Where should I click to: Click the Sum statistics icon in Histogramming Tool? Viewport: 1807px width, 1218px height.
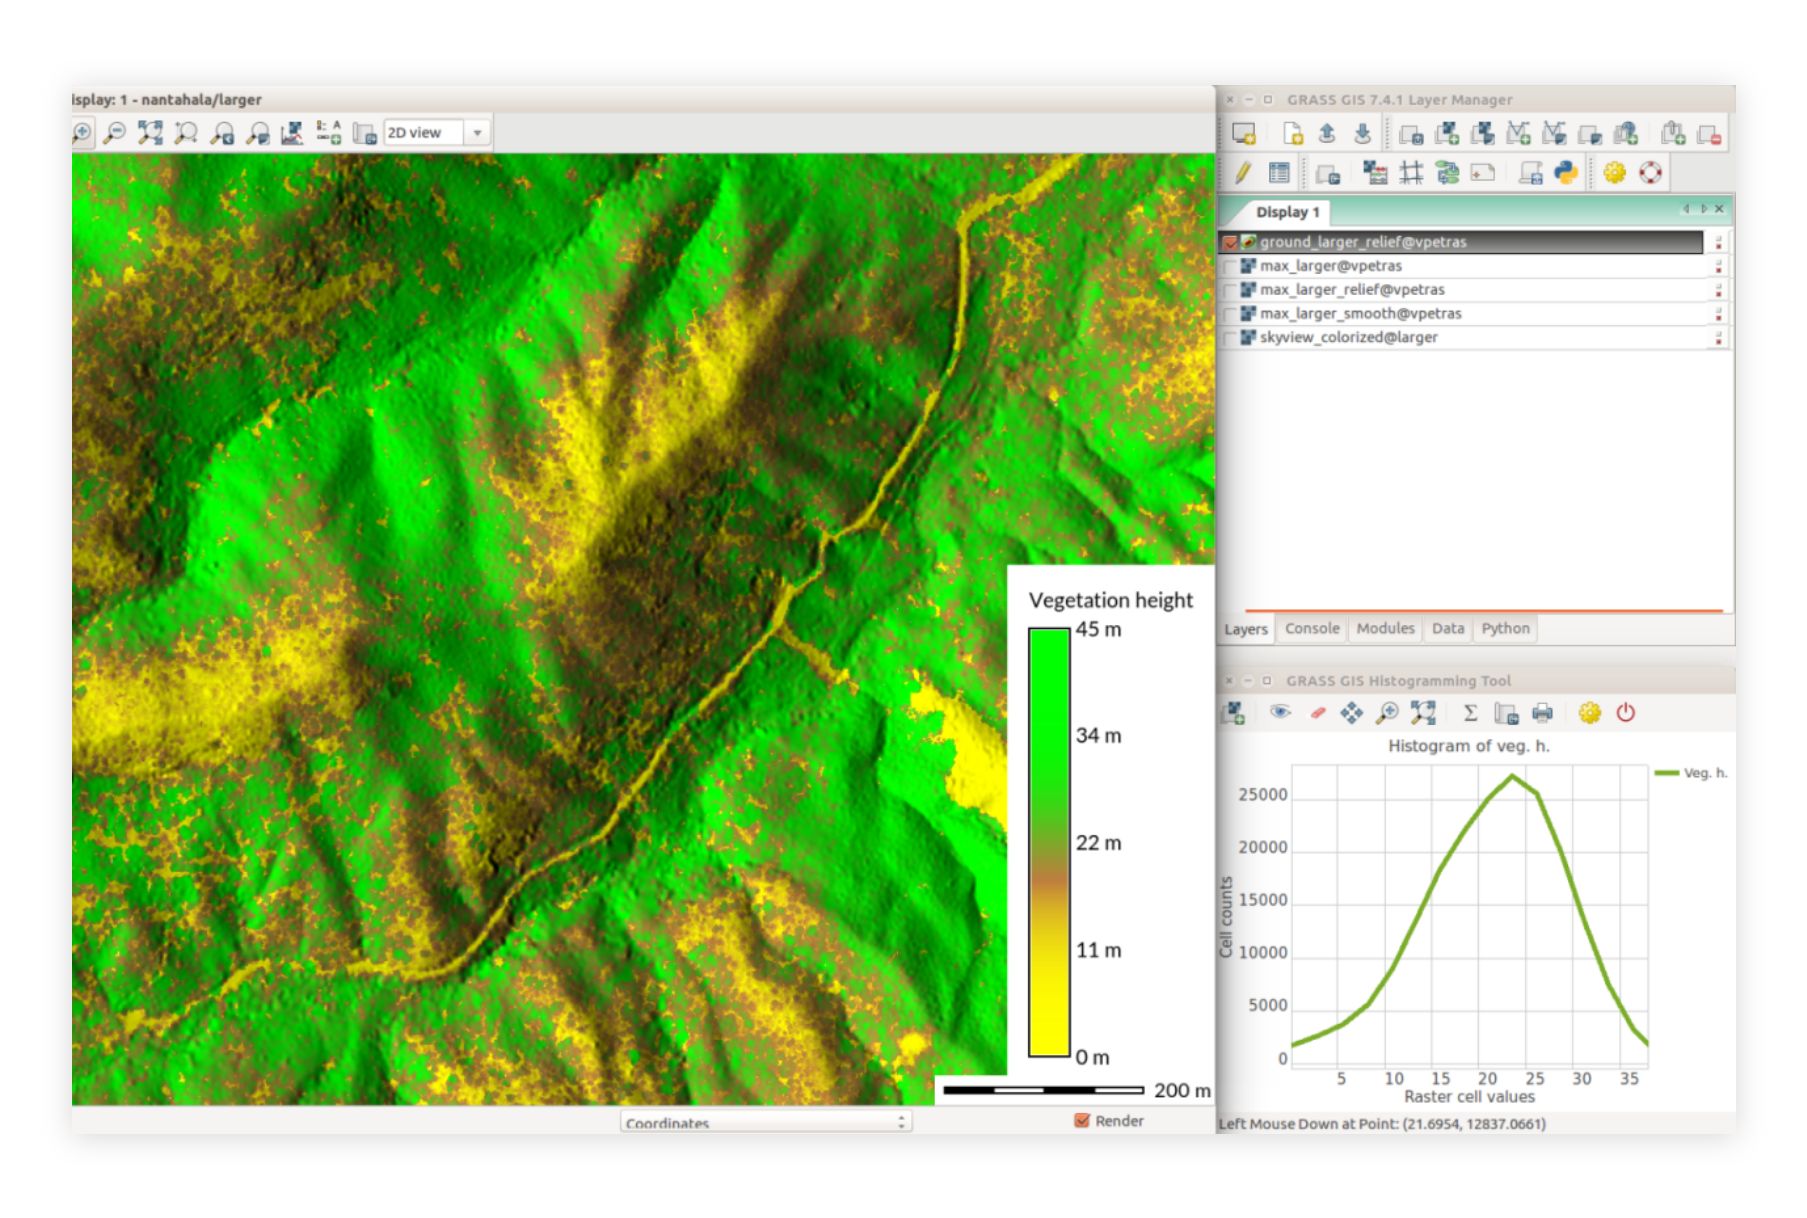point(1471,713)
